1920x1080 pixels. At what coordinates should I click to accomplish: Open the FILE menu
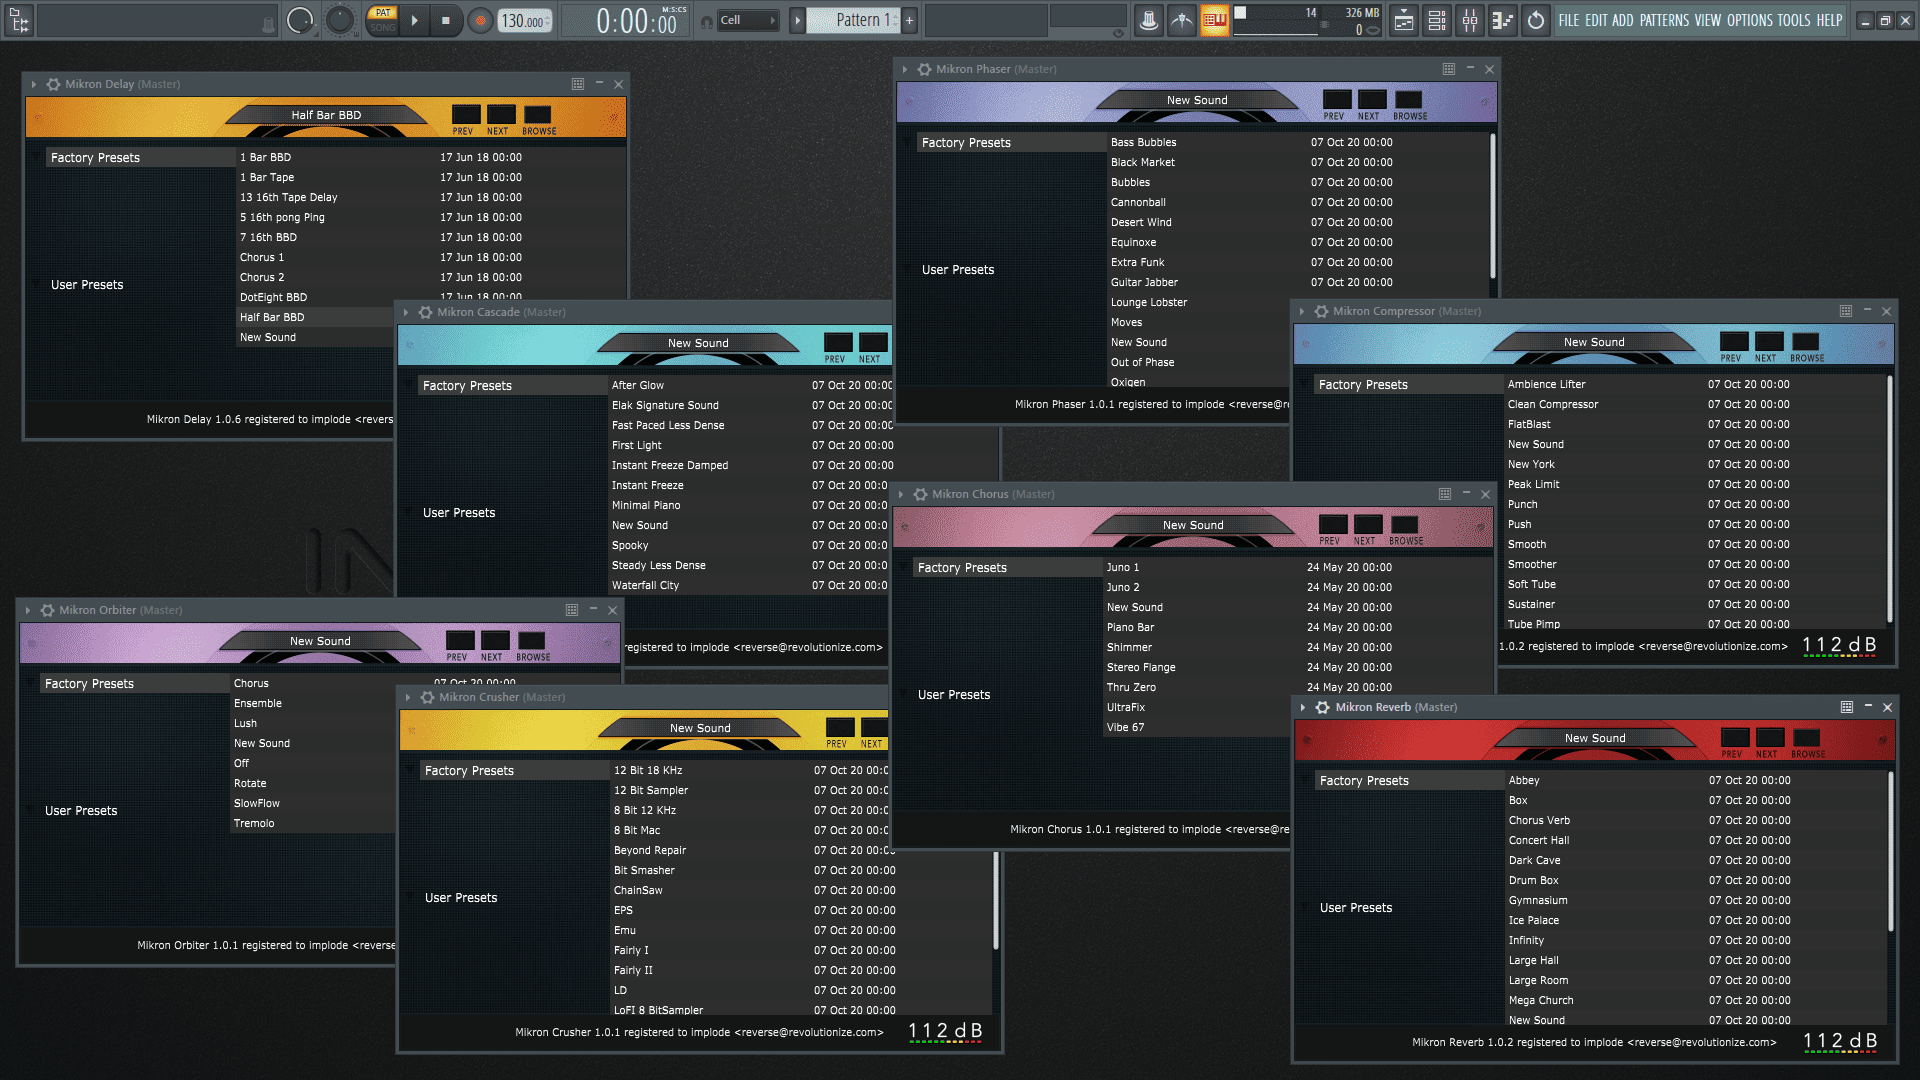(x=1568, y=20)
